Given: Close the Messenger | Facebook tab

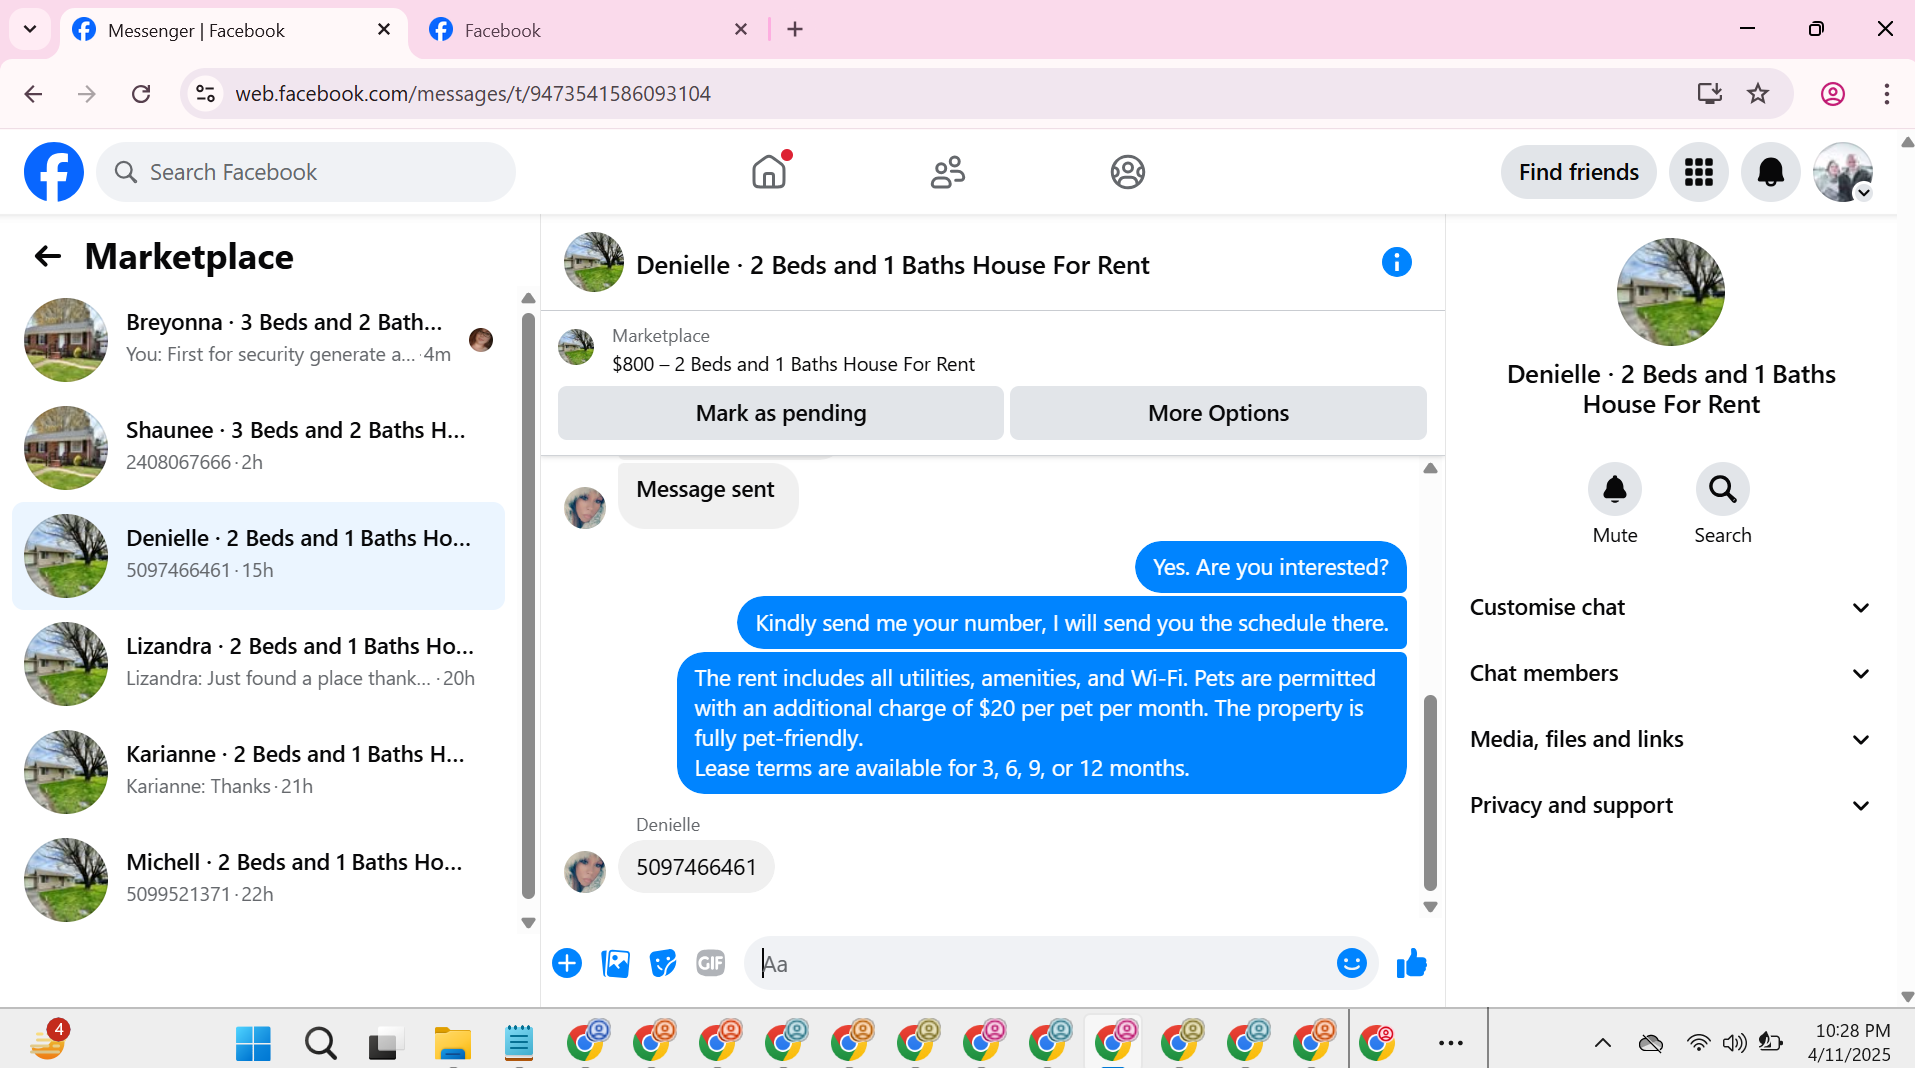Looking at the screenshot, I should point(384,30).
